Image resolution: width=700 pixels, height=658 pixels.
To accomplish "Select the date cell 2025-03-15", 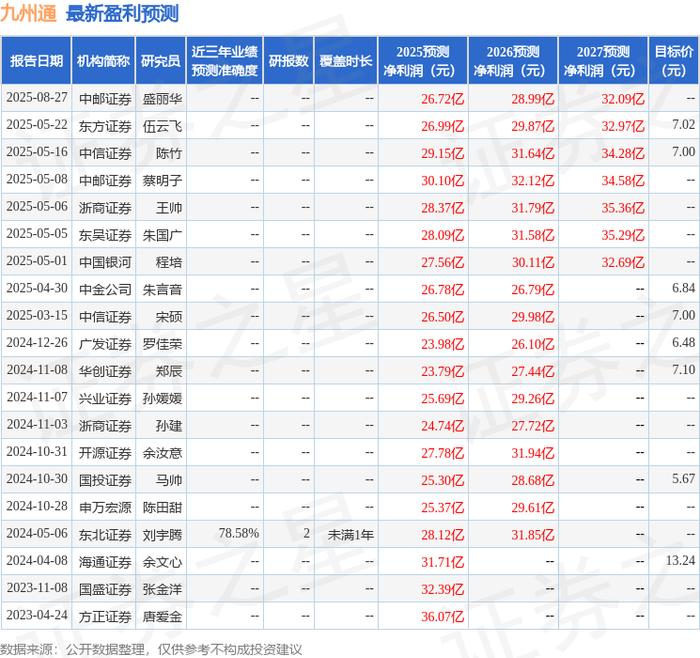I will pyautogui.click(x=37, y=316).
